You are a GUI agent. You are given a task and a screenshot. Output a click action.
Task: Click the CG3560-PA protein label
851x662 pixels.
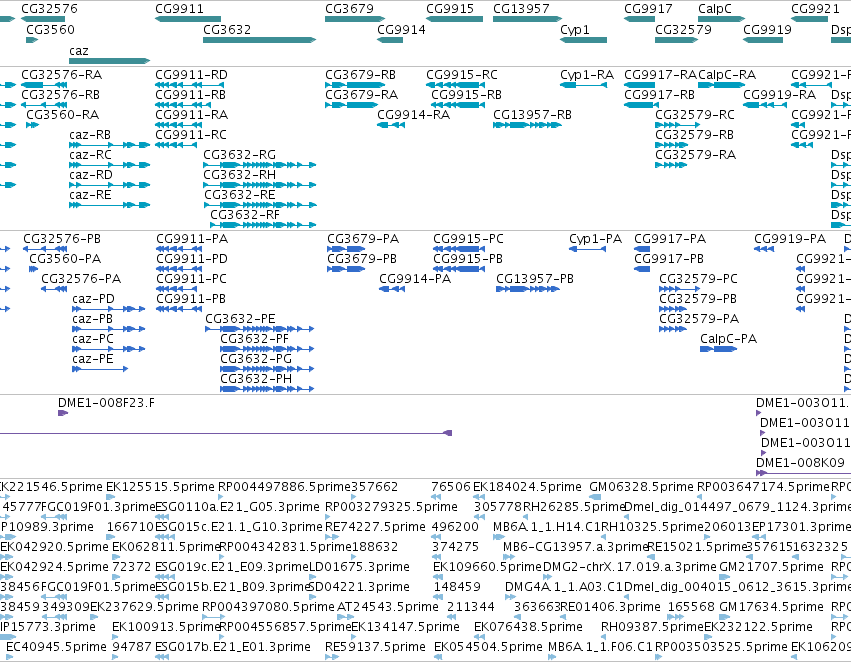click(65, 259)
